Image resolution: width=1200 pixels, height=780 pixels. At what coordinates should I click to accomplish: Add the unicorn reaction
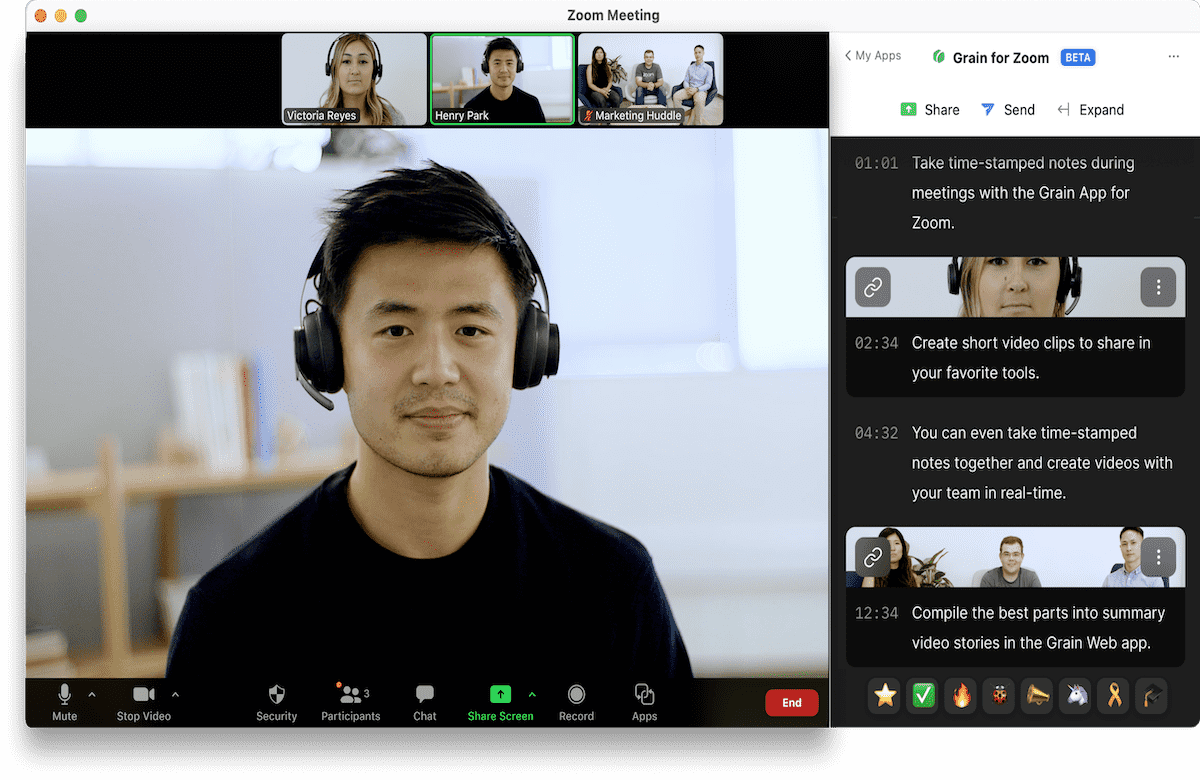tap(1076, 696)
